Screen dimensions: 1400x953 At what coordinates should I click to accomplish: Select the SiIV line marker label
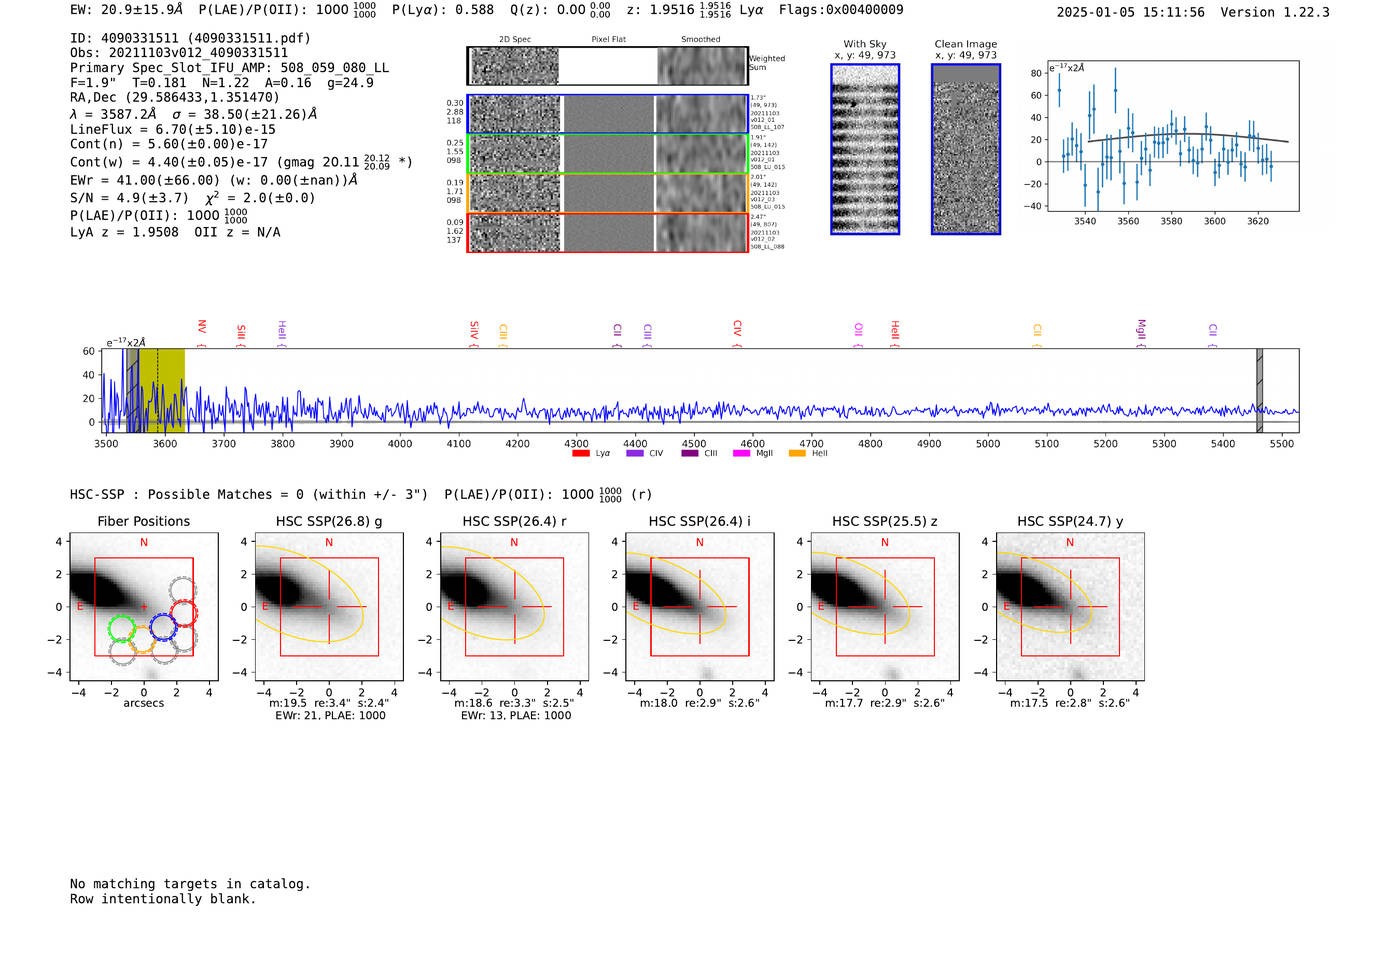coord(474,332)
